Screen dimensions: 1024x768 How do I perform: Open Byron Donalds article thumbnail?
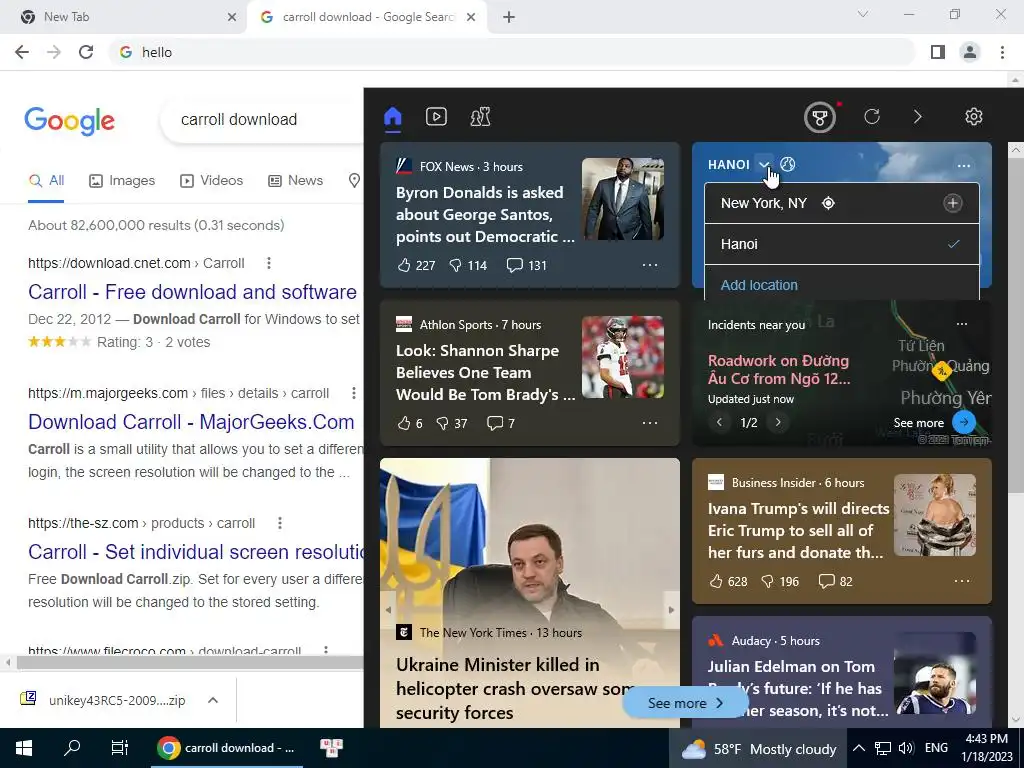pyautogui.click(x=623, y=199)
